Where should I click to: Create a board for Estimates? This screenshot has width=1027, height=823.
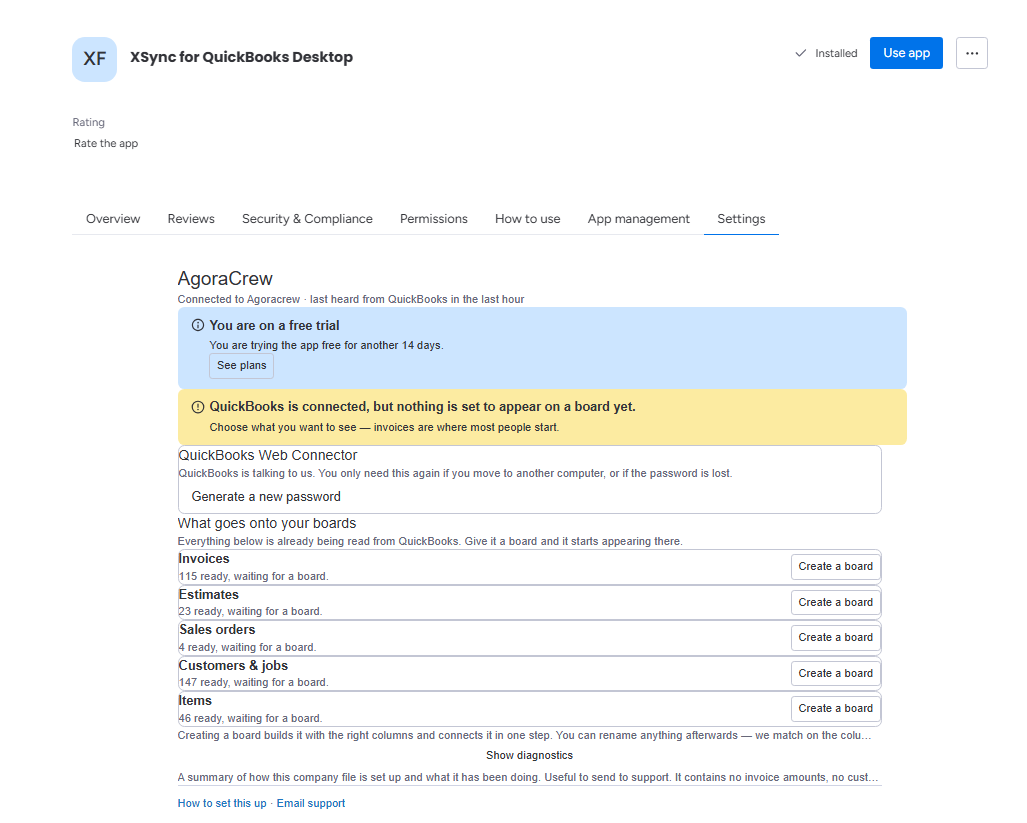835,602
